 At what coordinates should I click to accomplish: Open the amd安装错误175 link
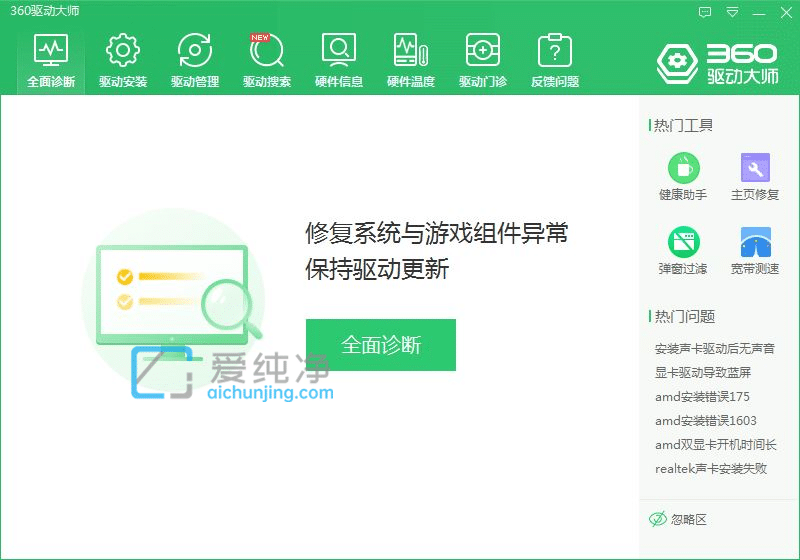click(x=702, y=397)
